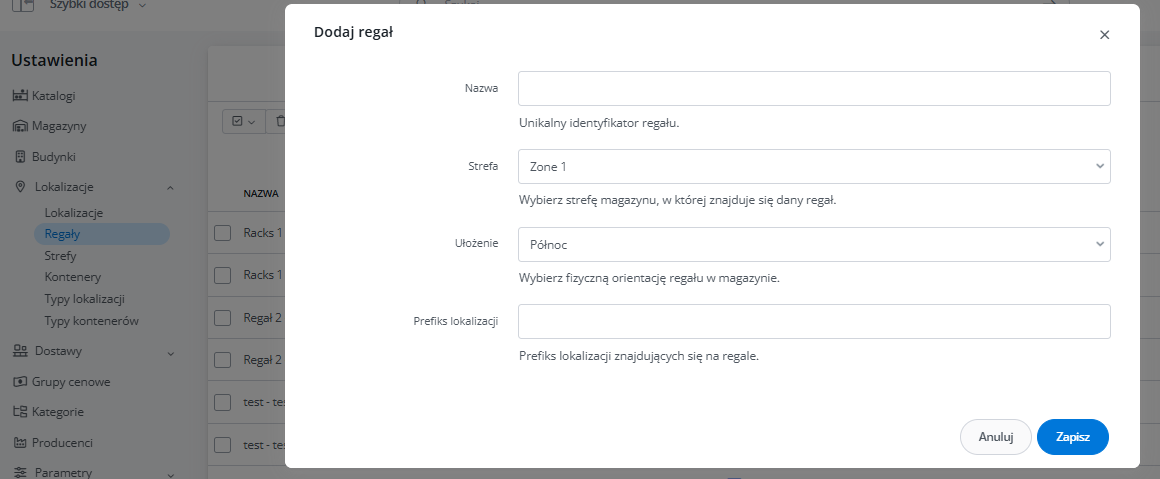The image size is (1160, 479).
Task: Click the Katalogi icon in sidebar
Action: tap(20, 96)
